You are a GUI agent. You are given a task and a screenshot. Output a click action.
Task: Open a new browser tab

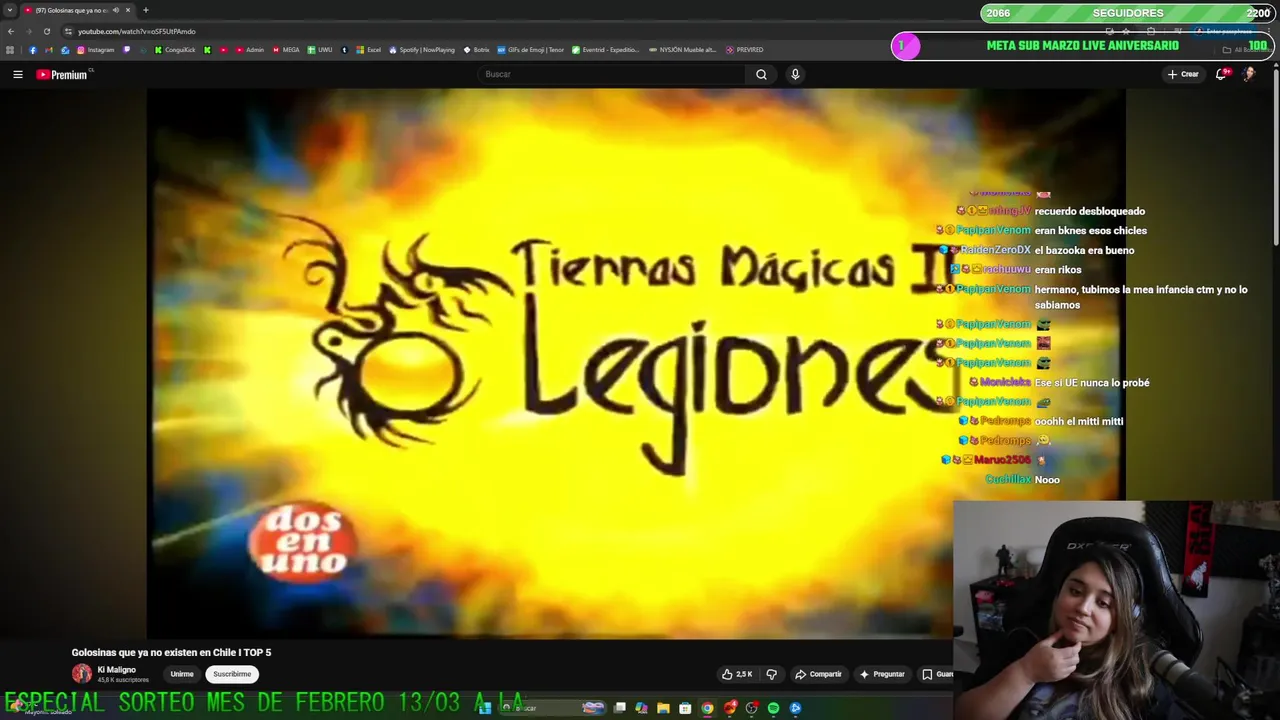click(145, 10)
